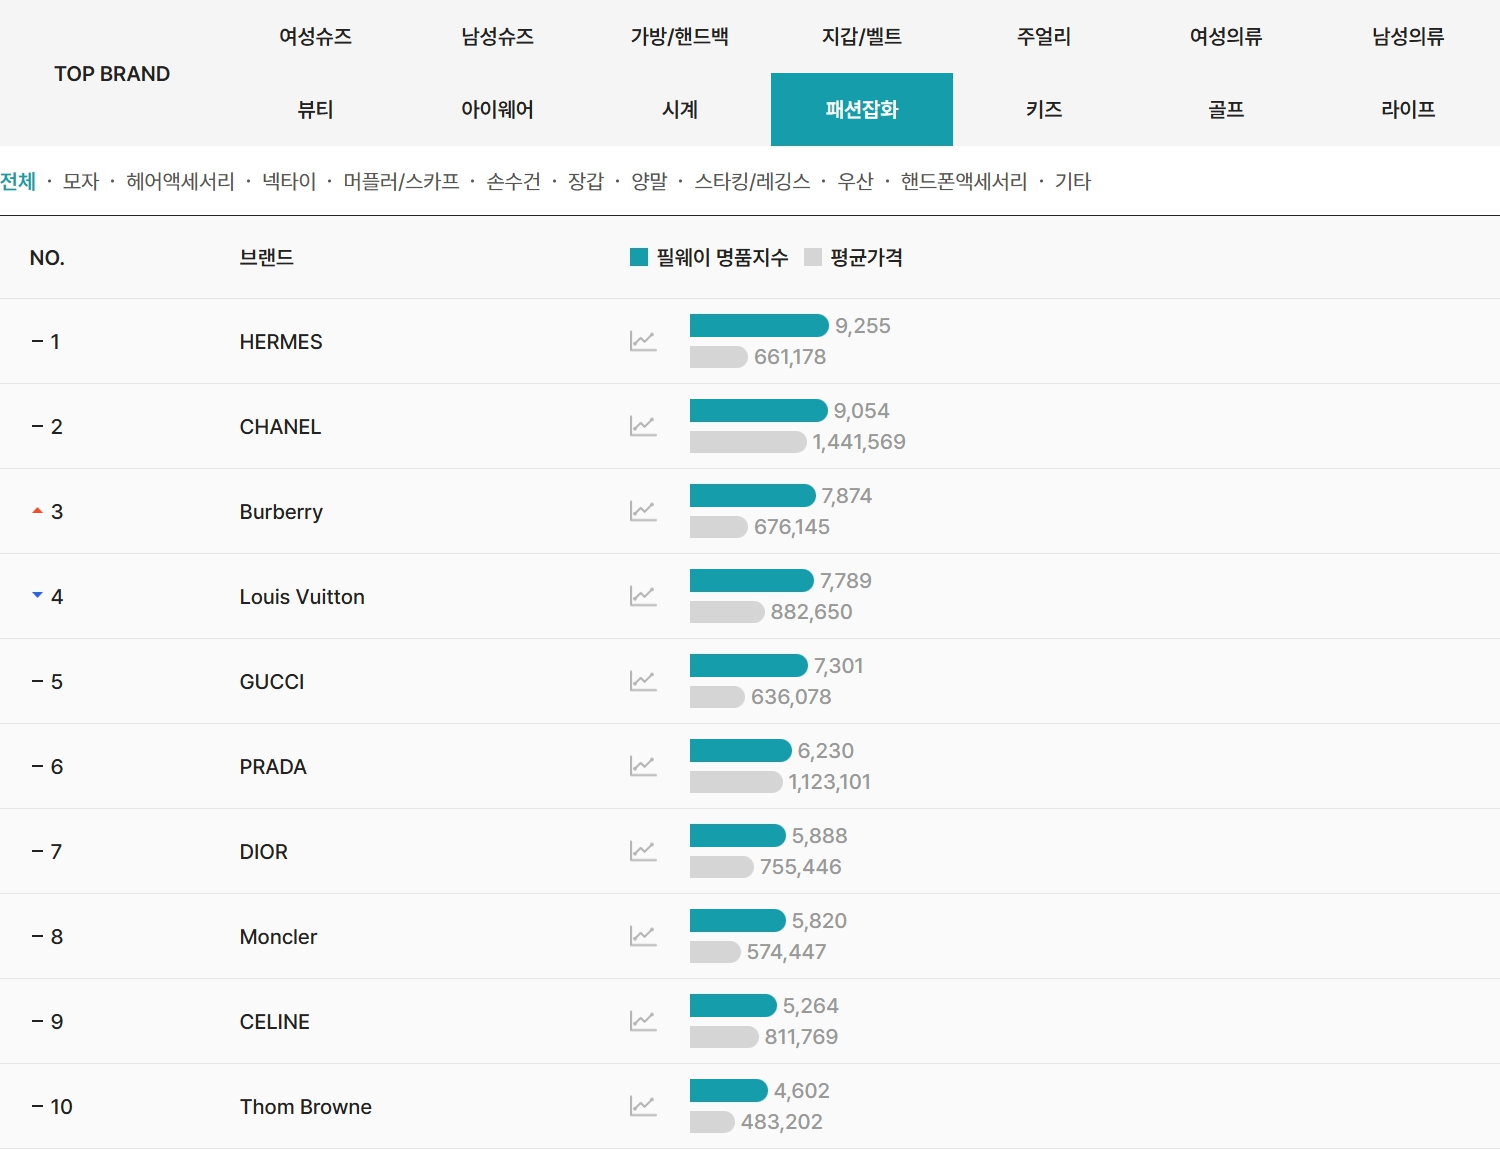The width and height of the screenshot is (1500, 1149).
Task: Filter by 넥타이 subcategory
Action: point(289,181)
